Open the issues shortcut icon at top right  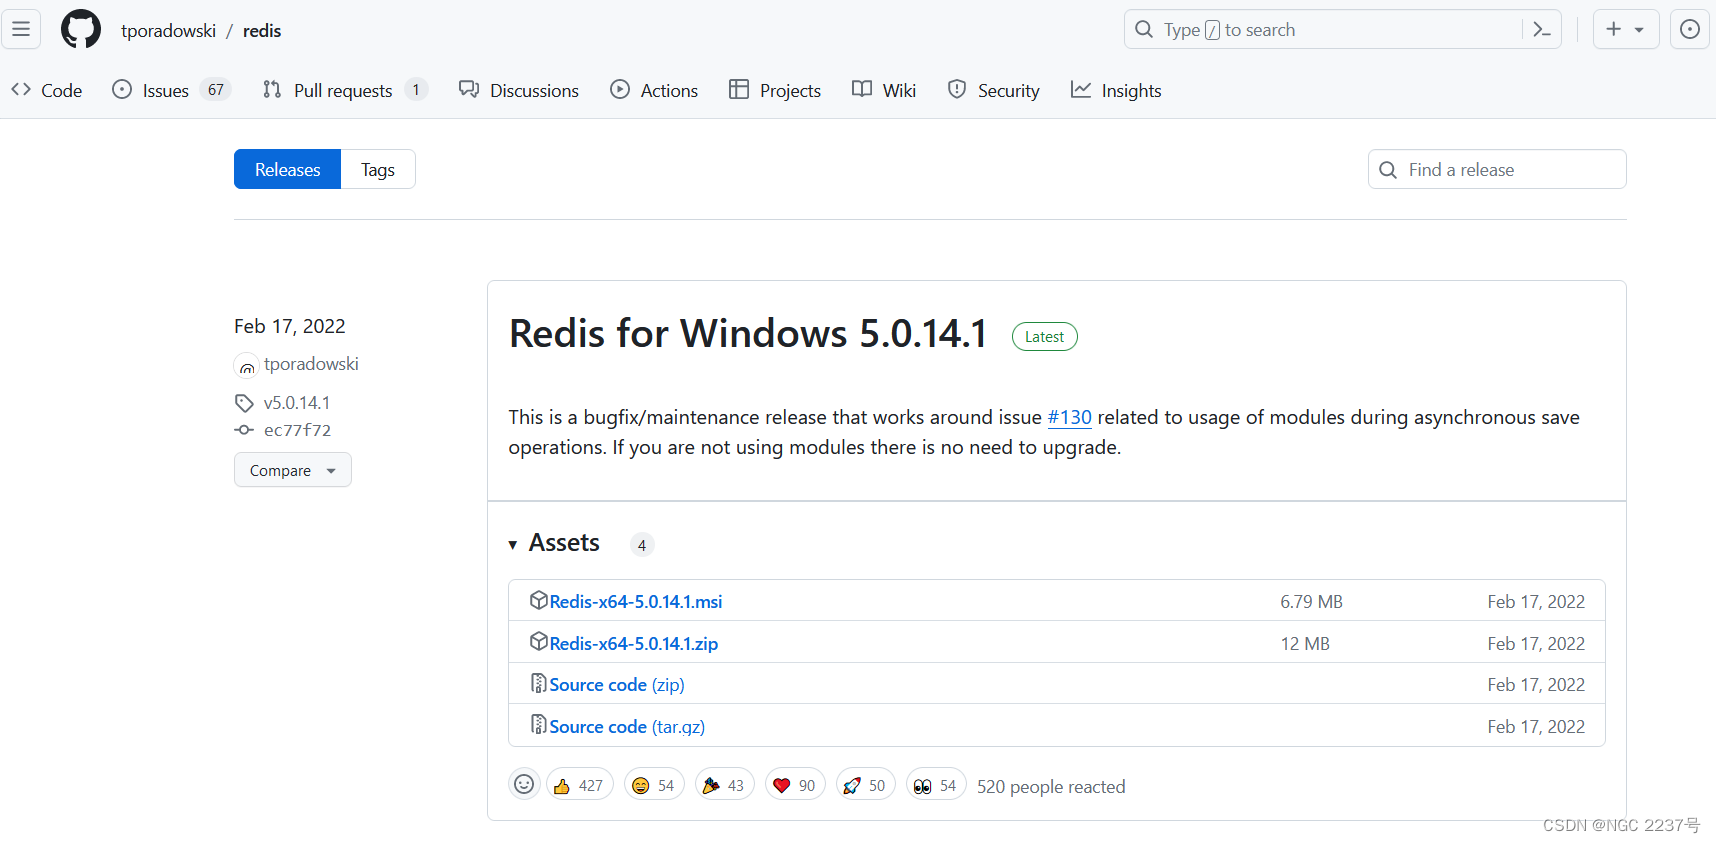tap(1690, 29)
